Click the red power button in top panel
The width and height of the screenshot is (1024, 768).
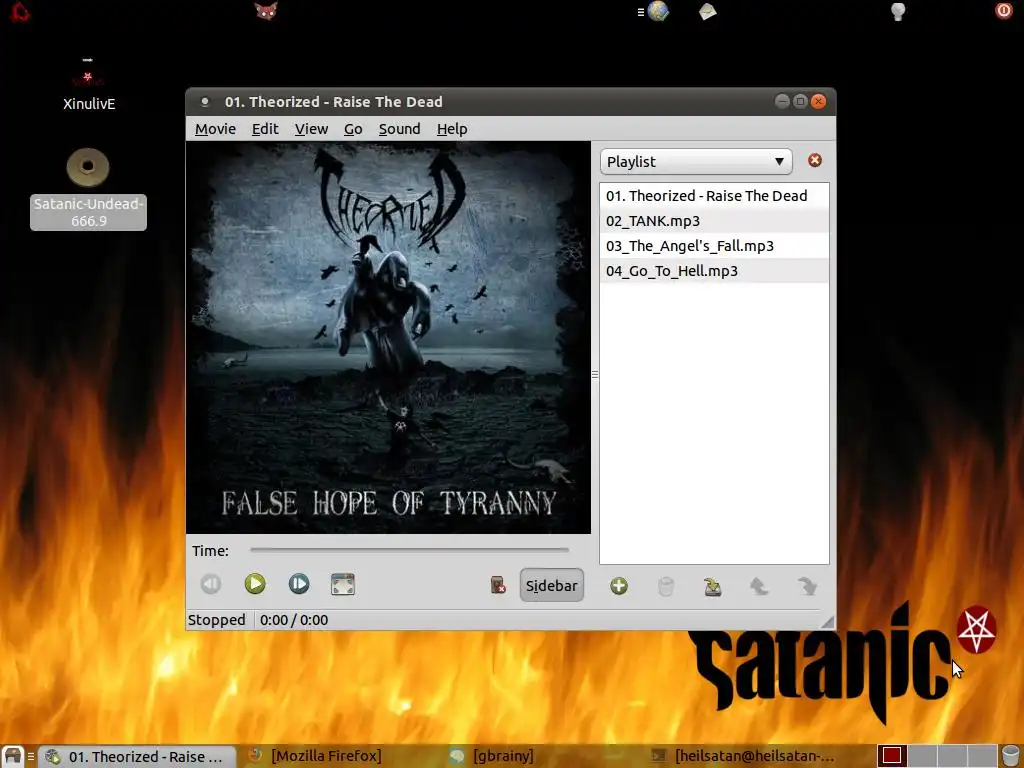[1003, 10]
